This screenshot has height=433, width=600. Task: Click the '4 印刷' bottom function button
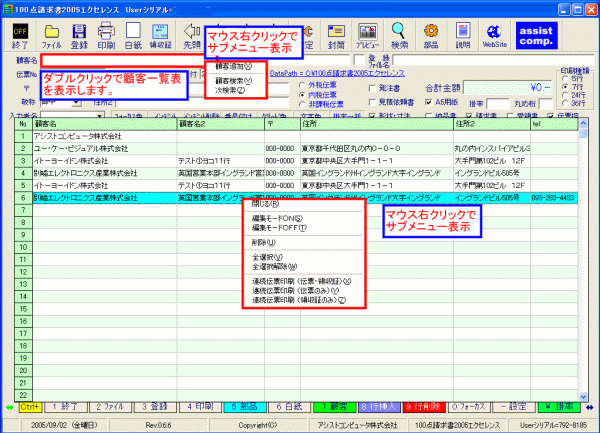[x=199, y=407]
